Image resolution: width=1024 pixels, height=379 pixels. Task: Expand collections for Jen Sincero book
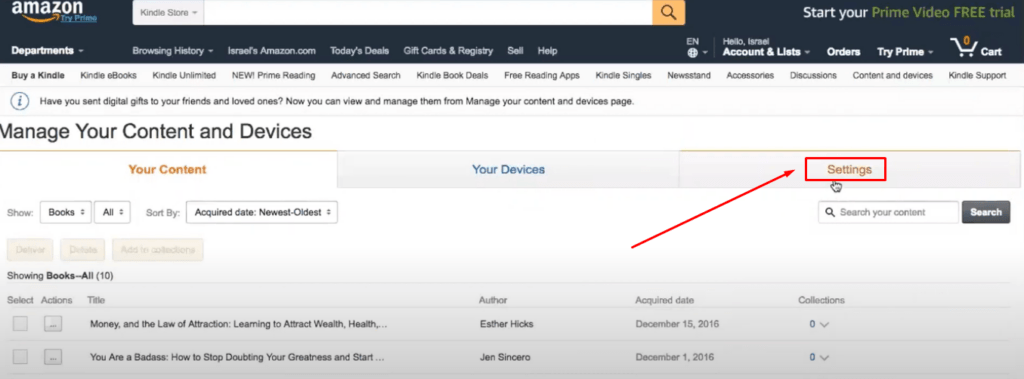pos(819,357)
